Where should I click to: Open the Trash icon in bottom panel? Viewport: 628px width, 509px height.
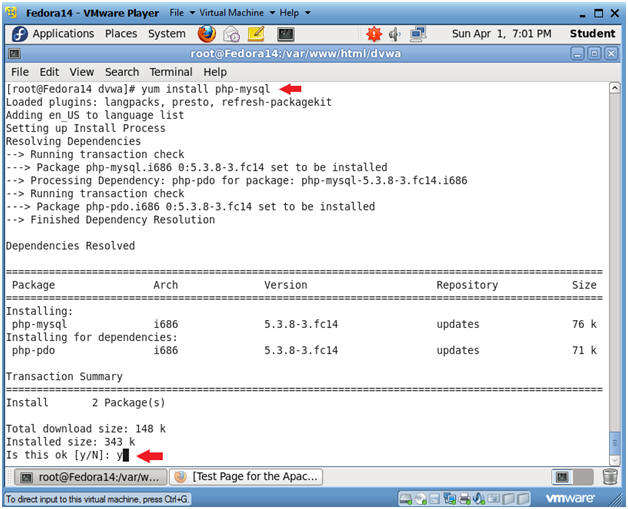(610, 477)
